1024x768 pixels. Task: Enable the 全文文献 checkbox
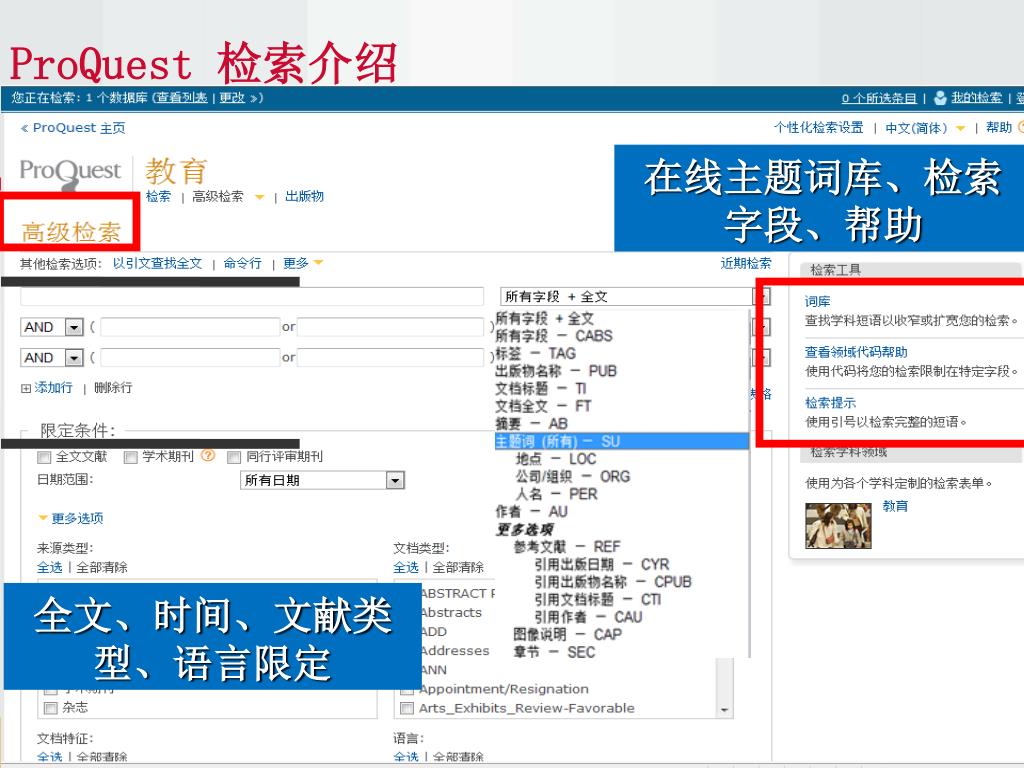pos(42,457)
